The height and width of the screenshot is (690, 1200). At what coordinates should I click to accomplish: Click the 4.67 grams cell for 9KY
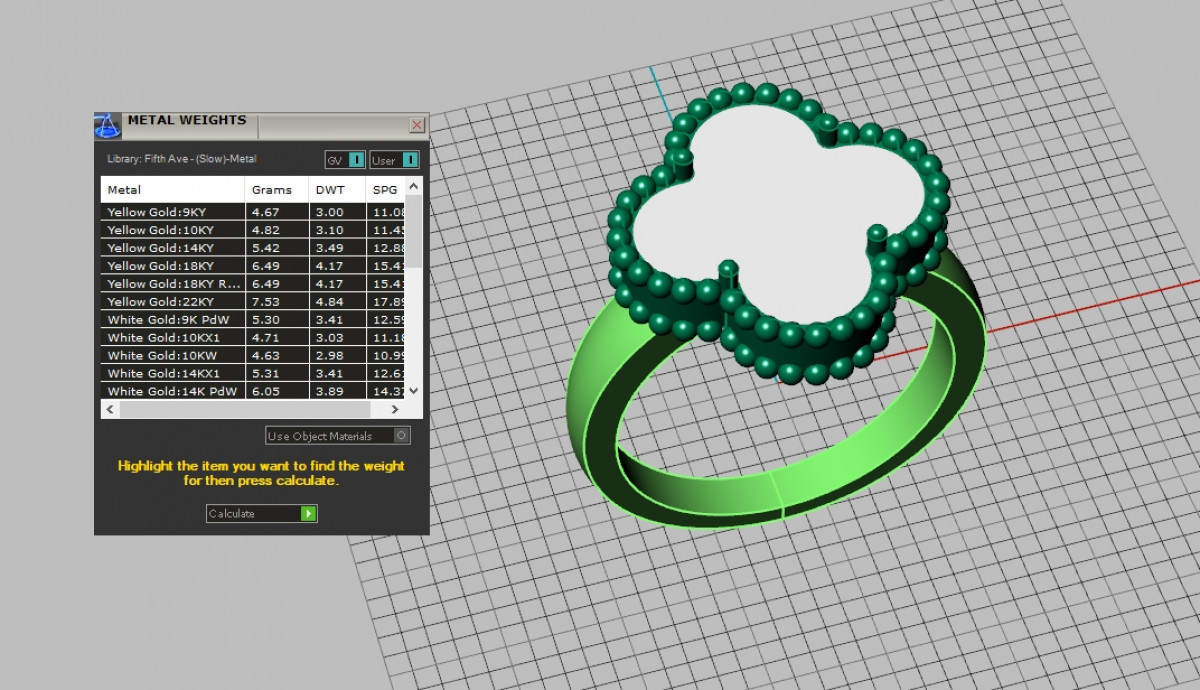point(277,212)
